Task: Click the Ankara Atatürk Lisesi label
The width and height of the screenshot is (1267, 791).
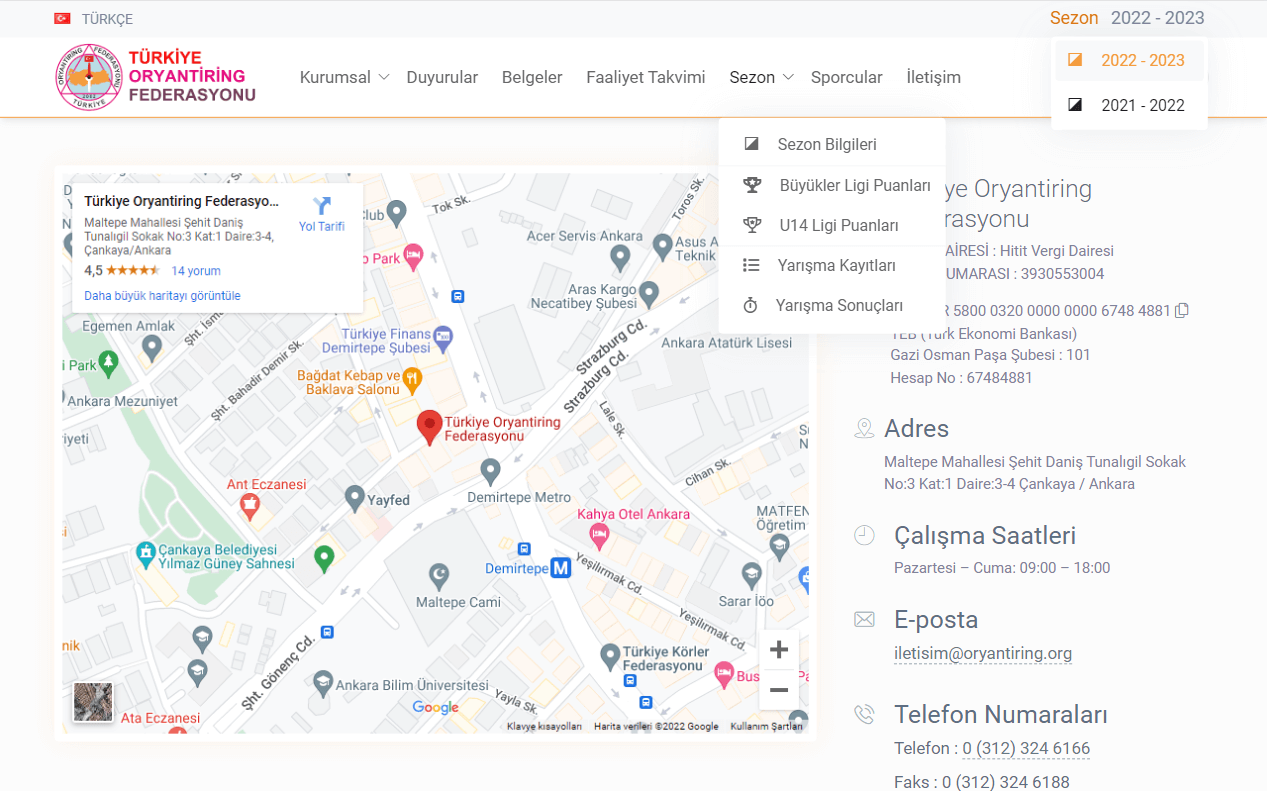Action: (727, 343)
